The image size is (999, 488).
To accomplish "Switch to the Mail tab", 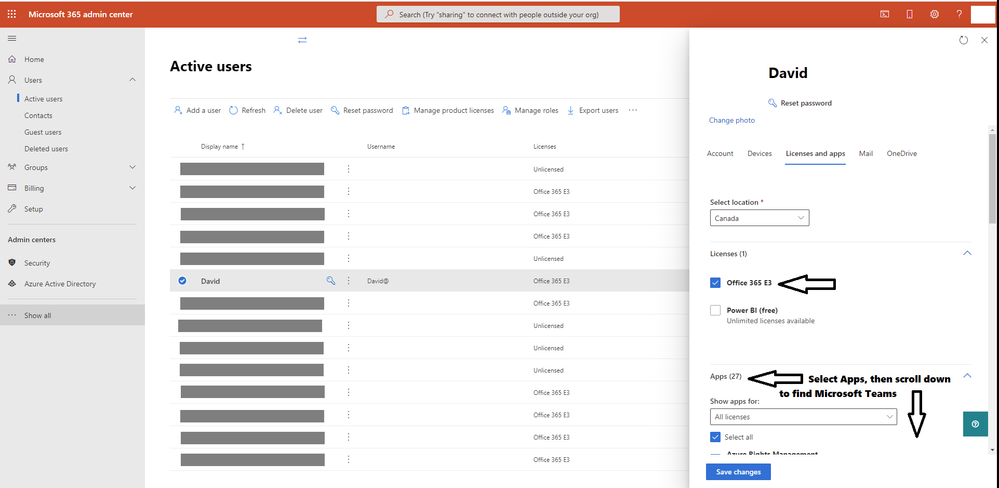I will tap(866, 154).
